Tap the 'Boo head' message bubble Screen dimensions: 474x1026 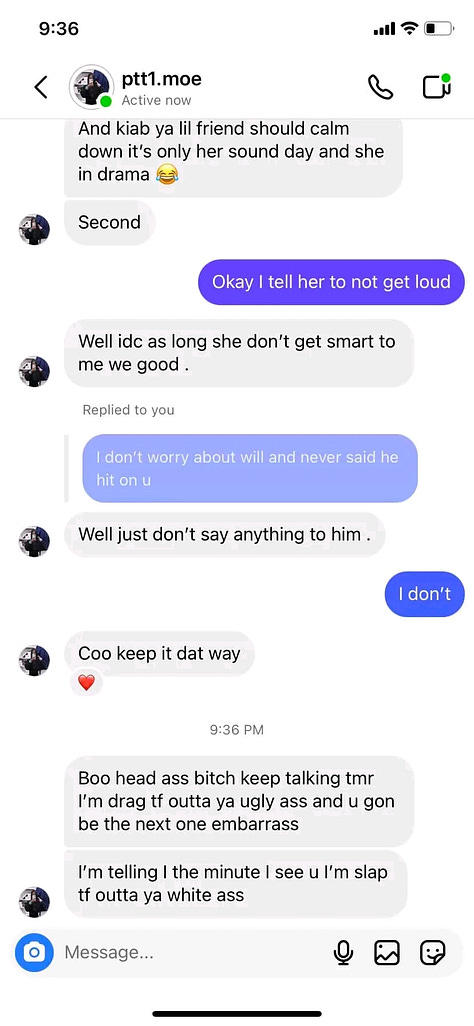click(x=239, y=801)
